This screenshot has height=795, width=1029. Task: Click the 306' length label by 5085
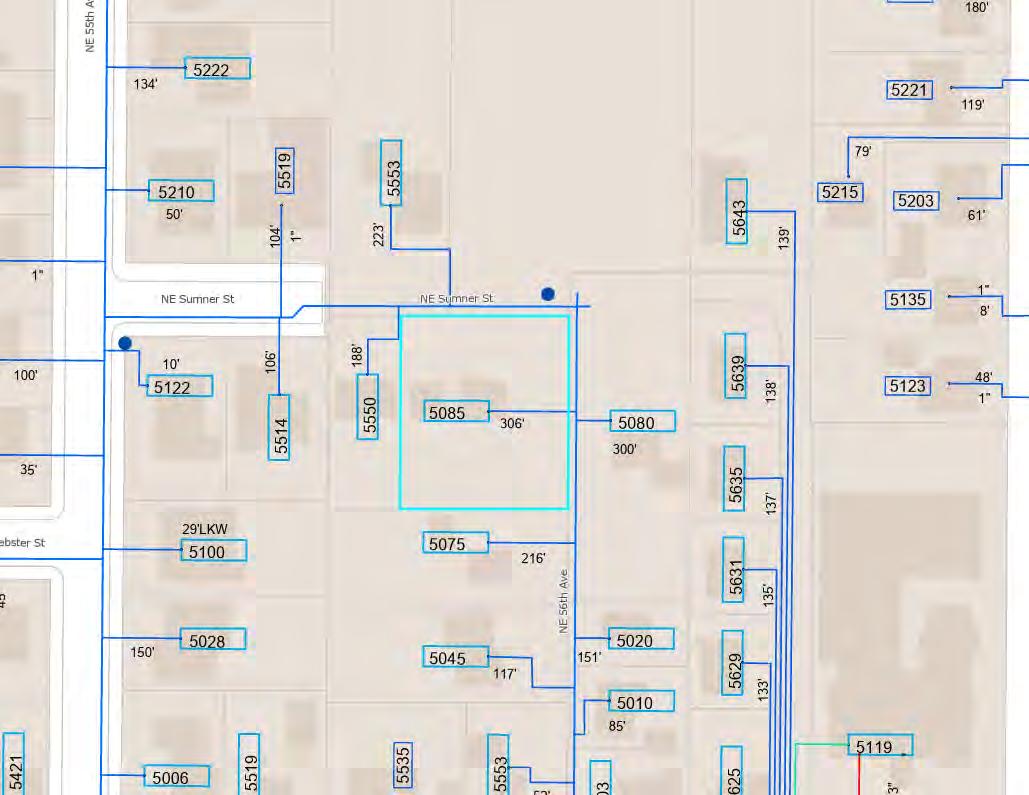tap(512, 423)
